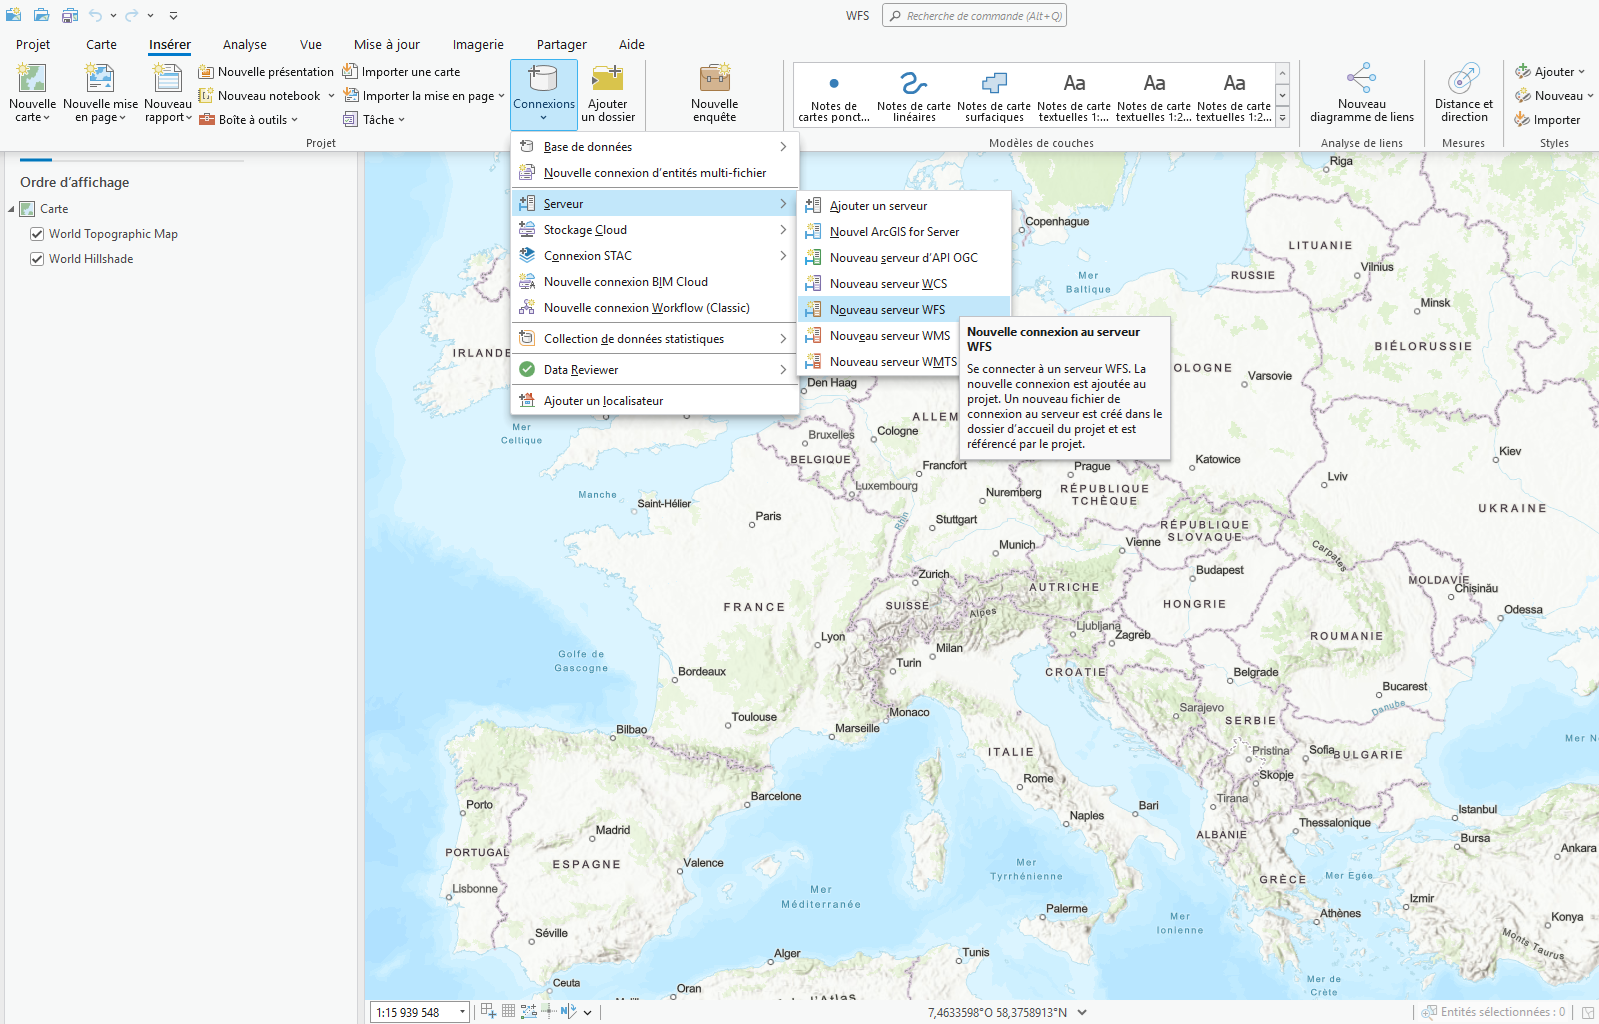Switch to the Analyse ribbon tab
Image resolution: width=1599 pixels, height=1024 pixels.
tap(244, 45)
